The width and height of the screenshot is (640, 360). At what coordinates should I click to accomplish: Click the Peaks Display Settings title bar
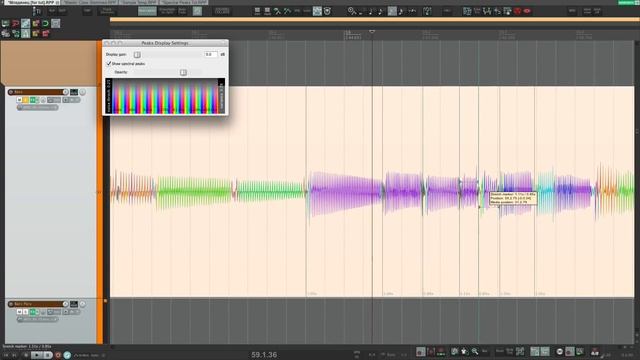tap(165, 43)
